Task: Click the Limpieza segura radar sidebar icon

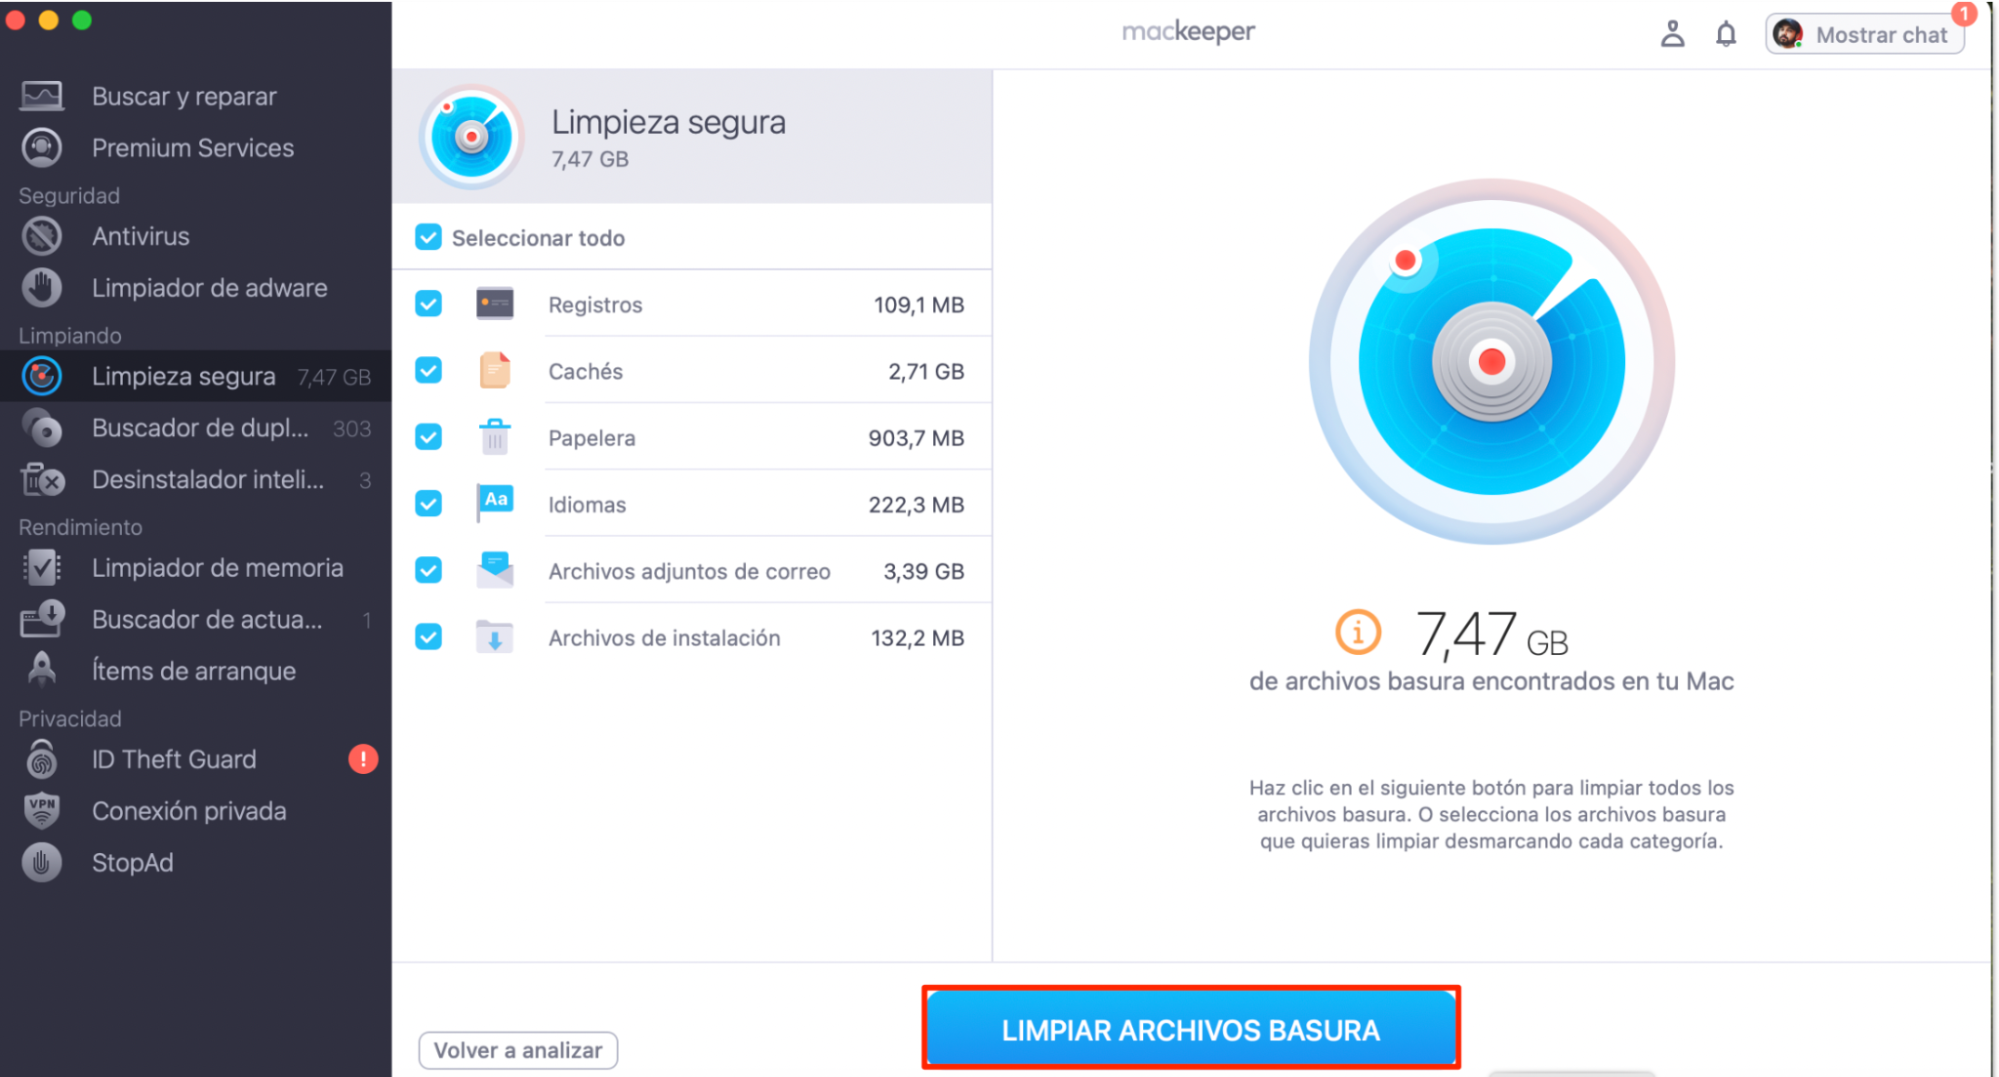Action: [x=42, y=376]
